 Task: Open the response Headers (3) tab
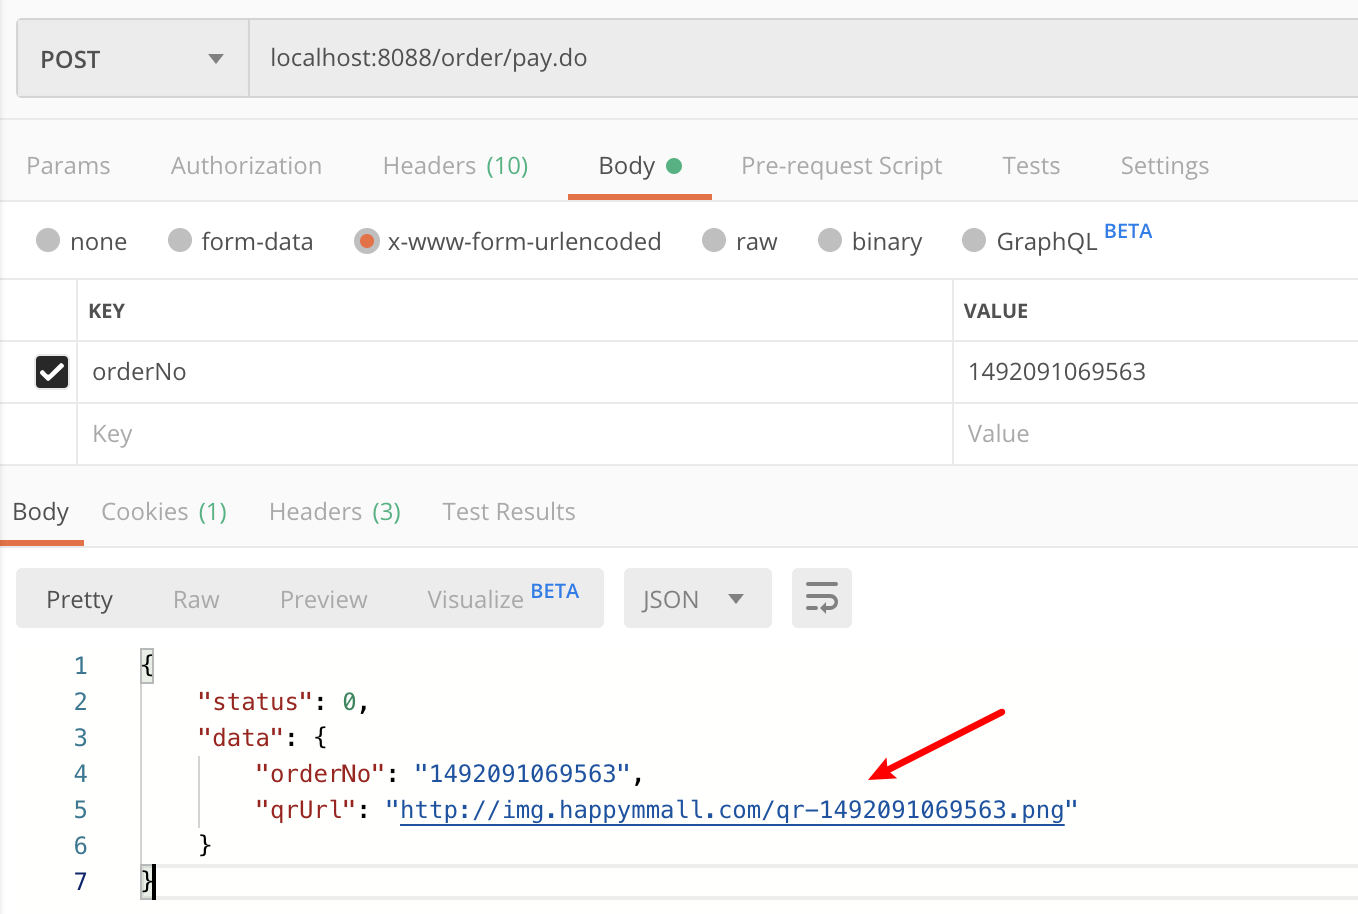click(335, 511)
